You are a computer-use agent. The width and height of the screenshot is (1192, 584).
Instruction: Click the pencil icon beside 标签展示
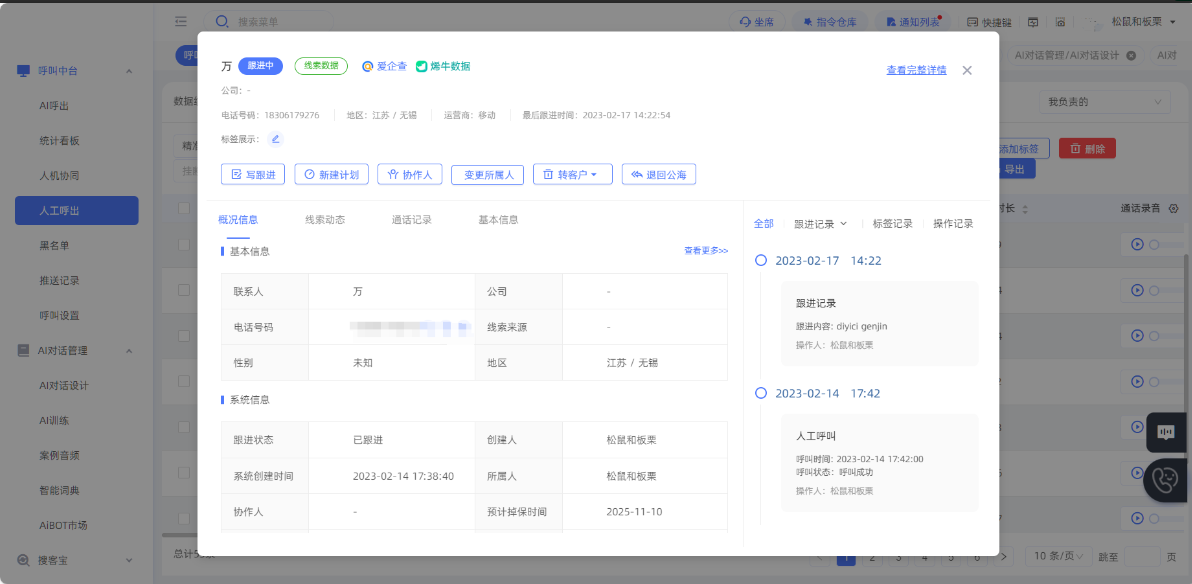pyautogui.click(x=275, y=139)
